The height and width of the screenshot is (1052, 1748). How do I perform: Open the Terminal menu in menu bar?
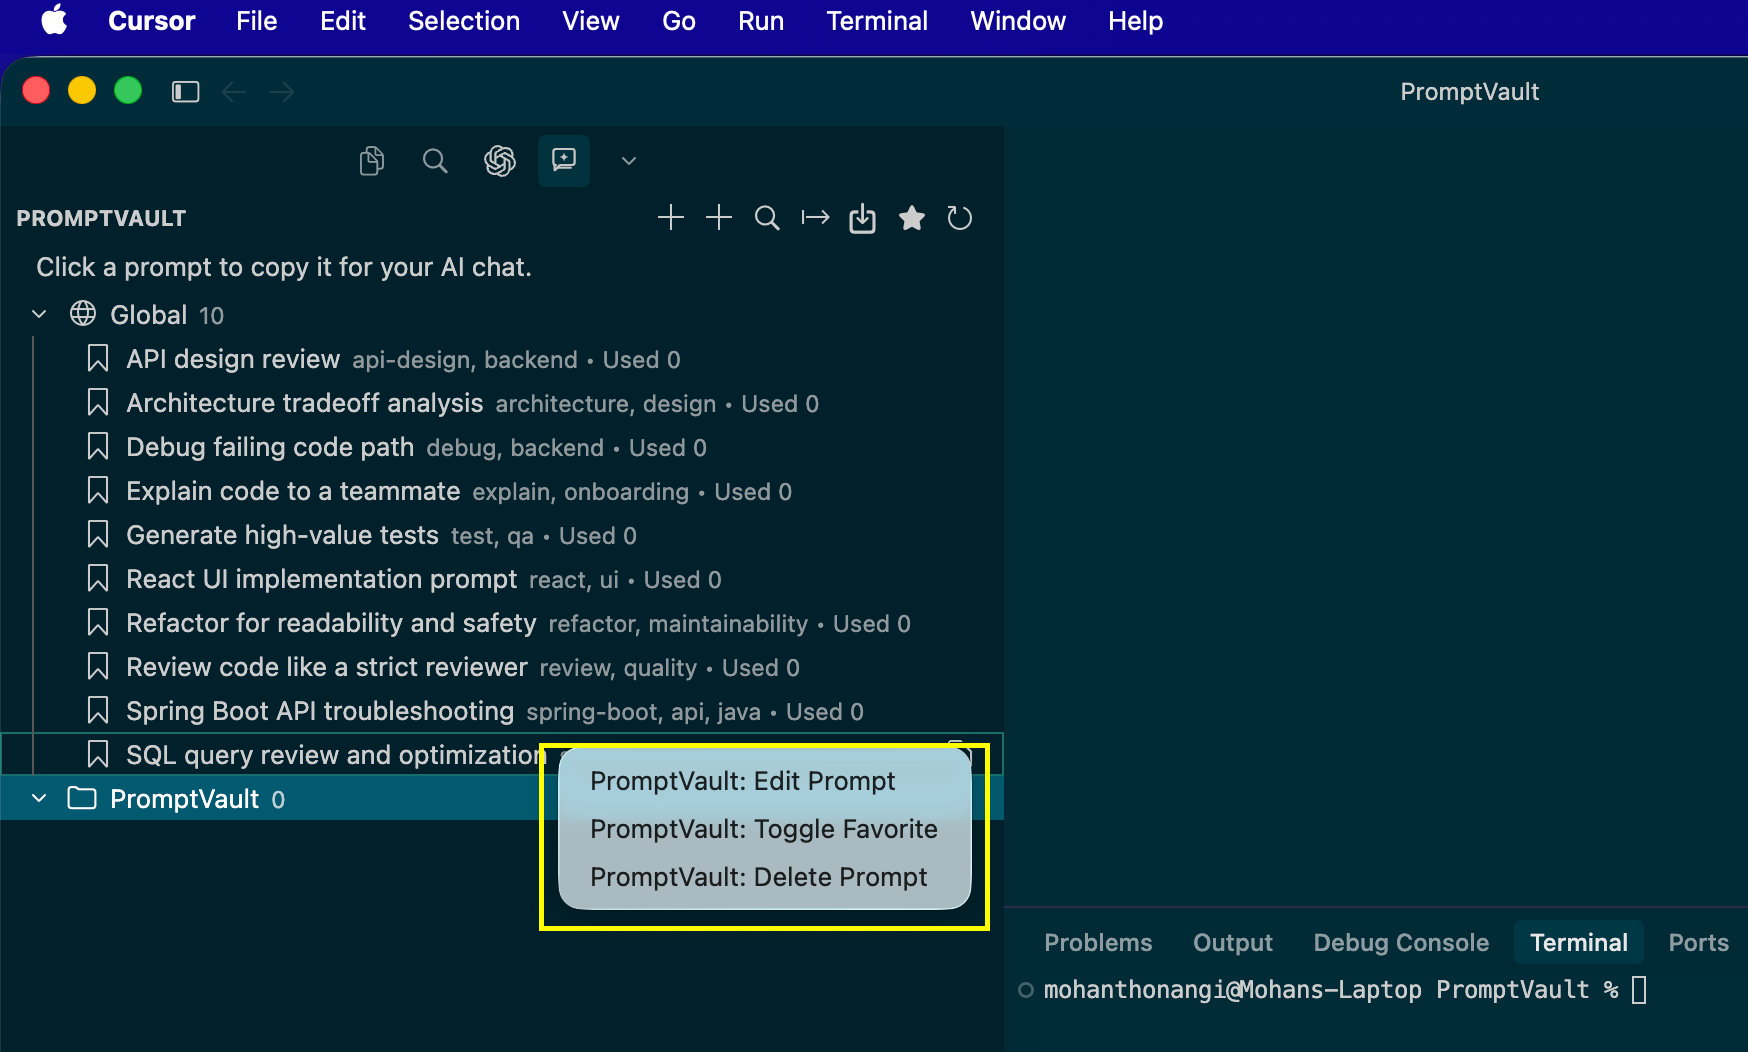coord(877,21)
